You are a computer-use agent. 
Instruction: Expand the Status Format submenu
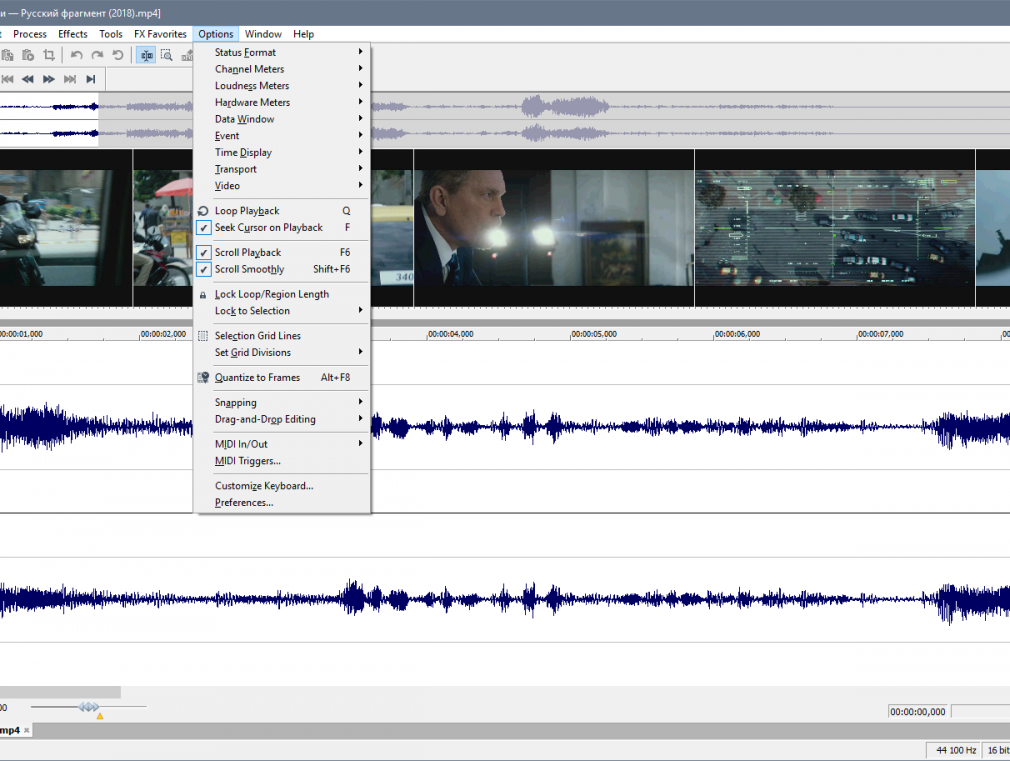click(x=245, y=53)
